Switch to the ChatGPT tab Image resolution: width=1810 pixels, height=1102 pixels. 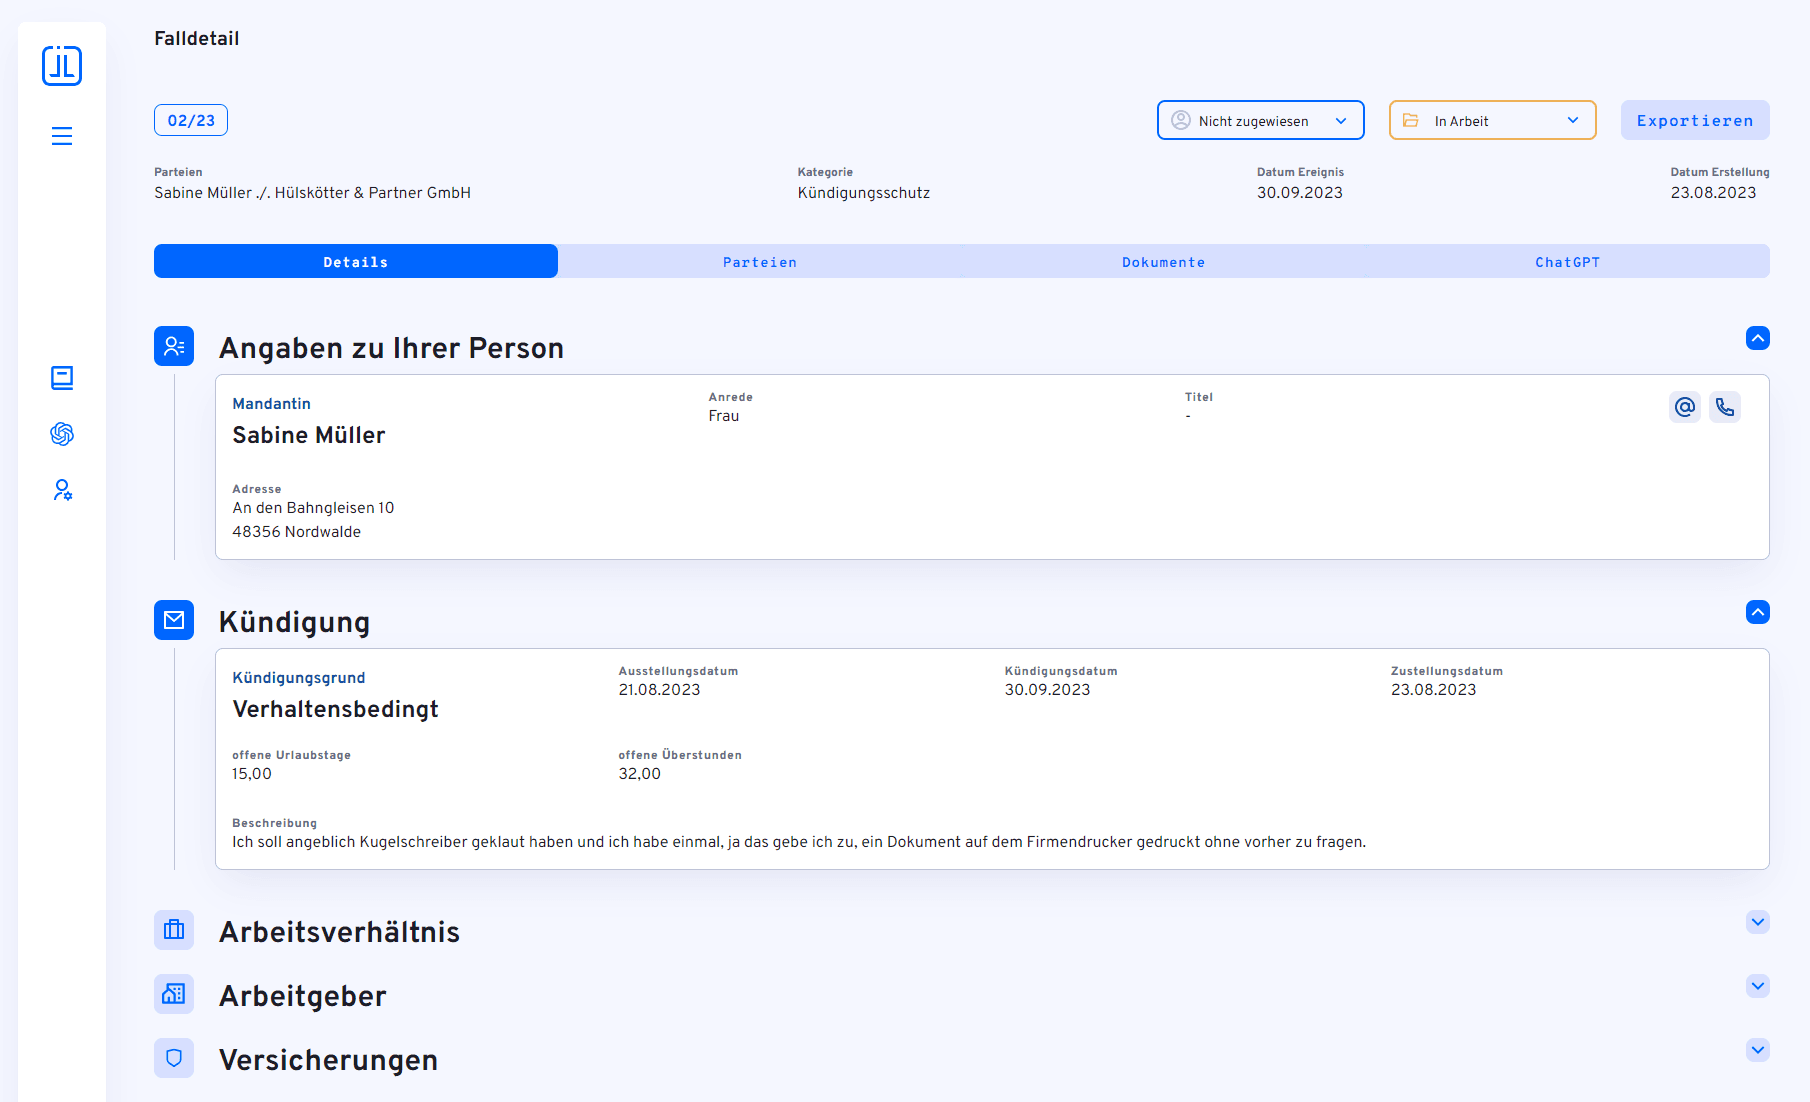(x=1568, y=261)
